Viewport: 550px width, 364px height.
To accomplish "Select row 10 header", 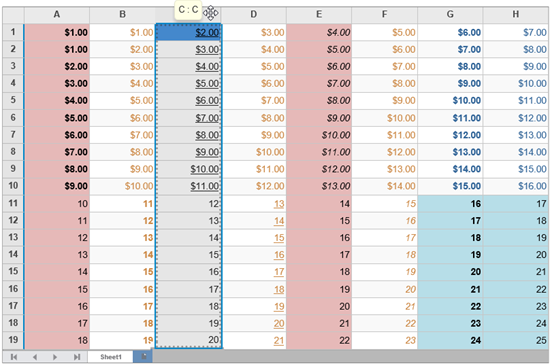I will click(13, 186).
